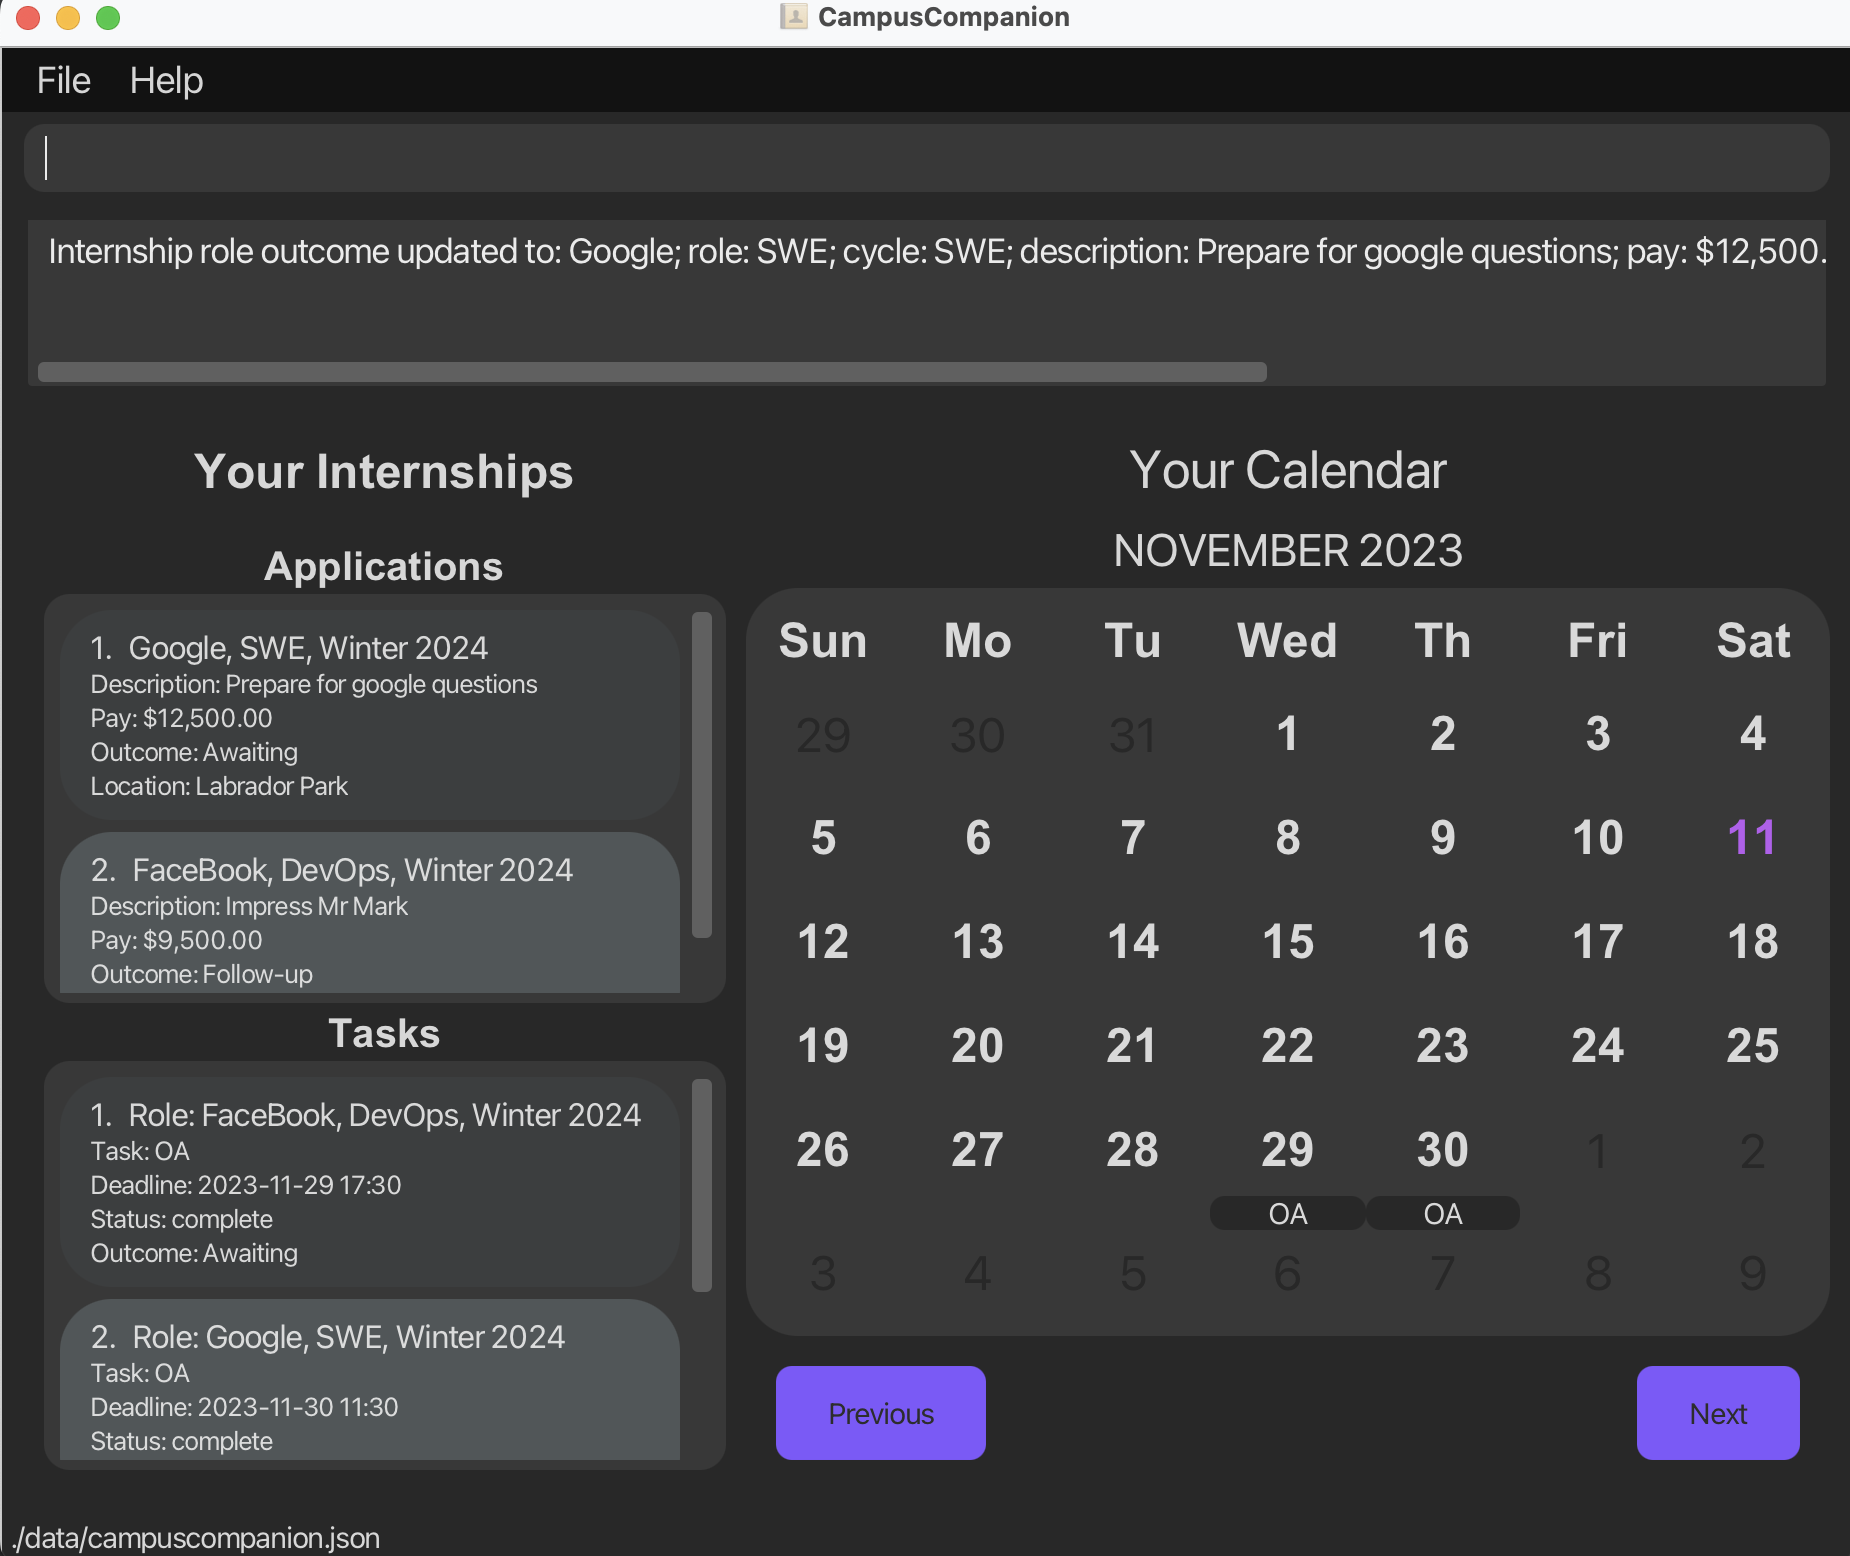The image size is (1850, 1556).
Task: Click the dimmed October 31 date
Action: point(1132,736)
